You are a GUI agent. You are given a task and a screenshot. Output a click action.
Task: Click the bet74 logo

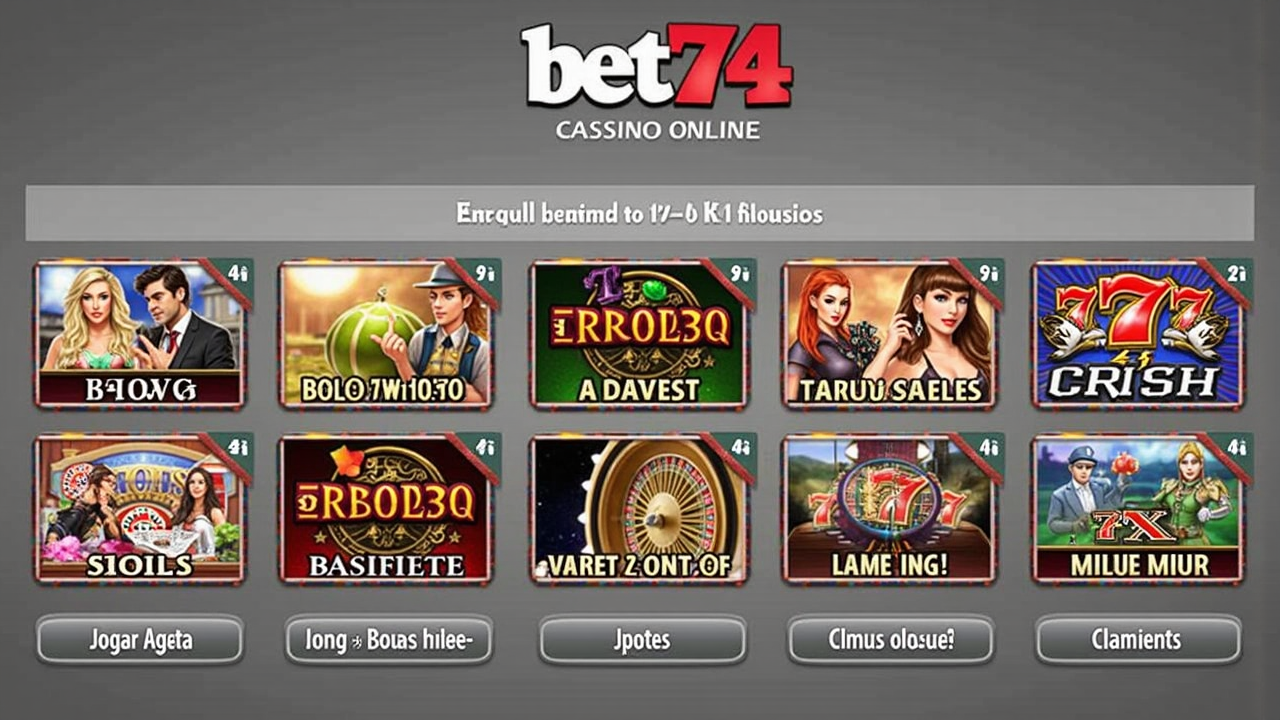(x=657, y=67)
